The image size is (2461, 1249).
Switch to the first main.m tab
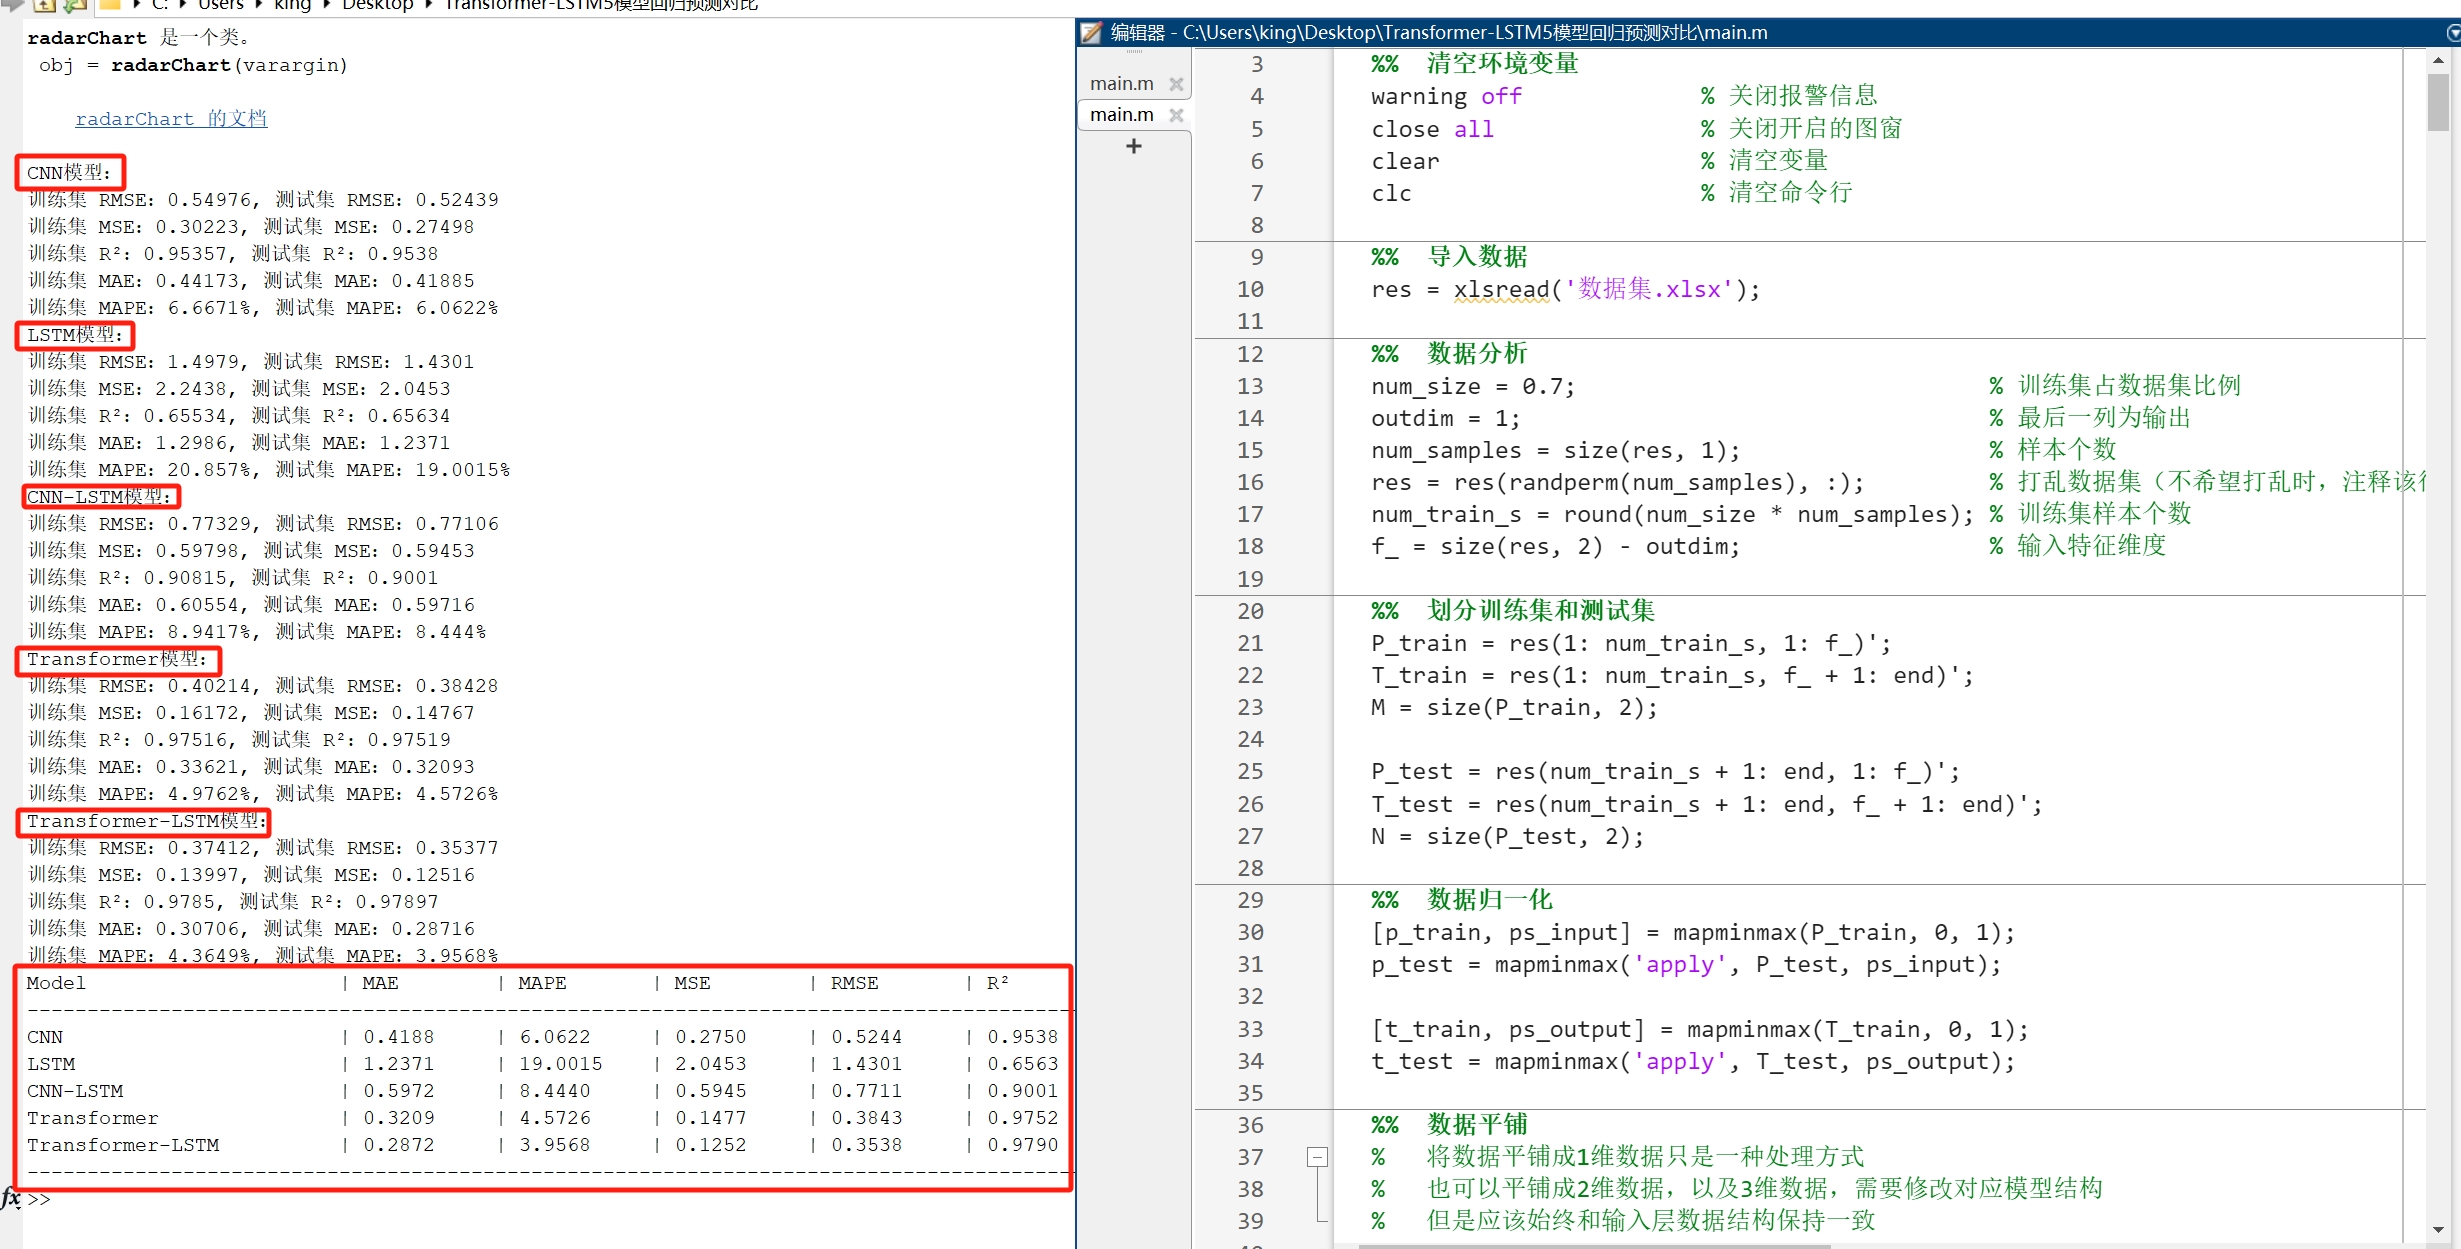1120,83
